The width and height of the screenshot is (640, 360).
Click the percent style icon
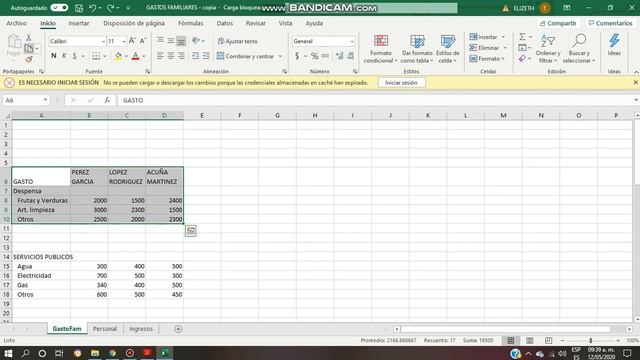(x=314, y=56)
